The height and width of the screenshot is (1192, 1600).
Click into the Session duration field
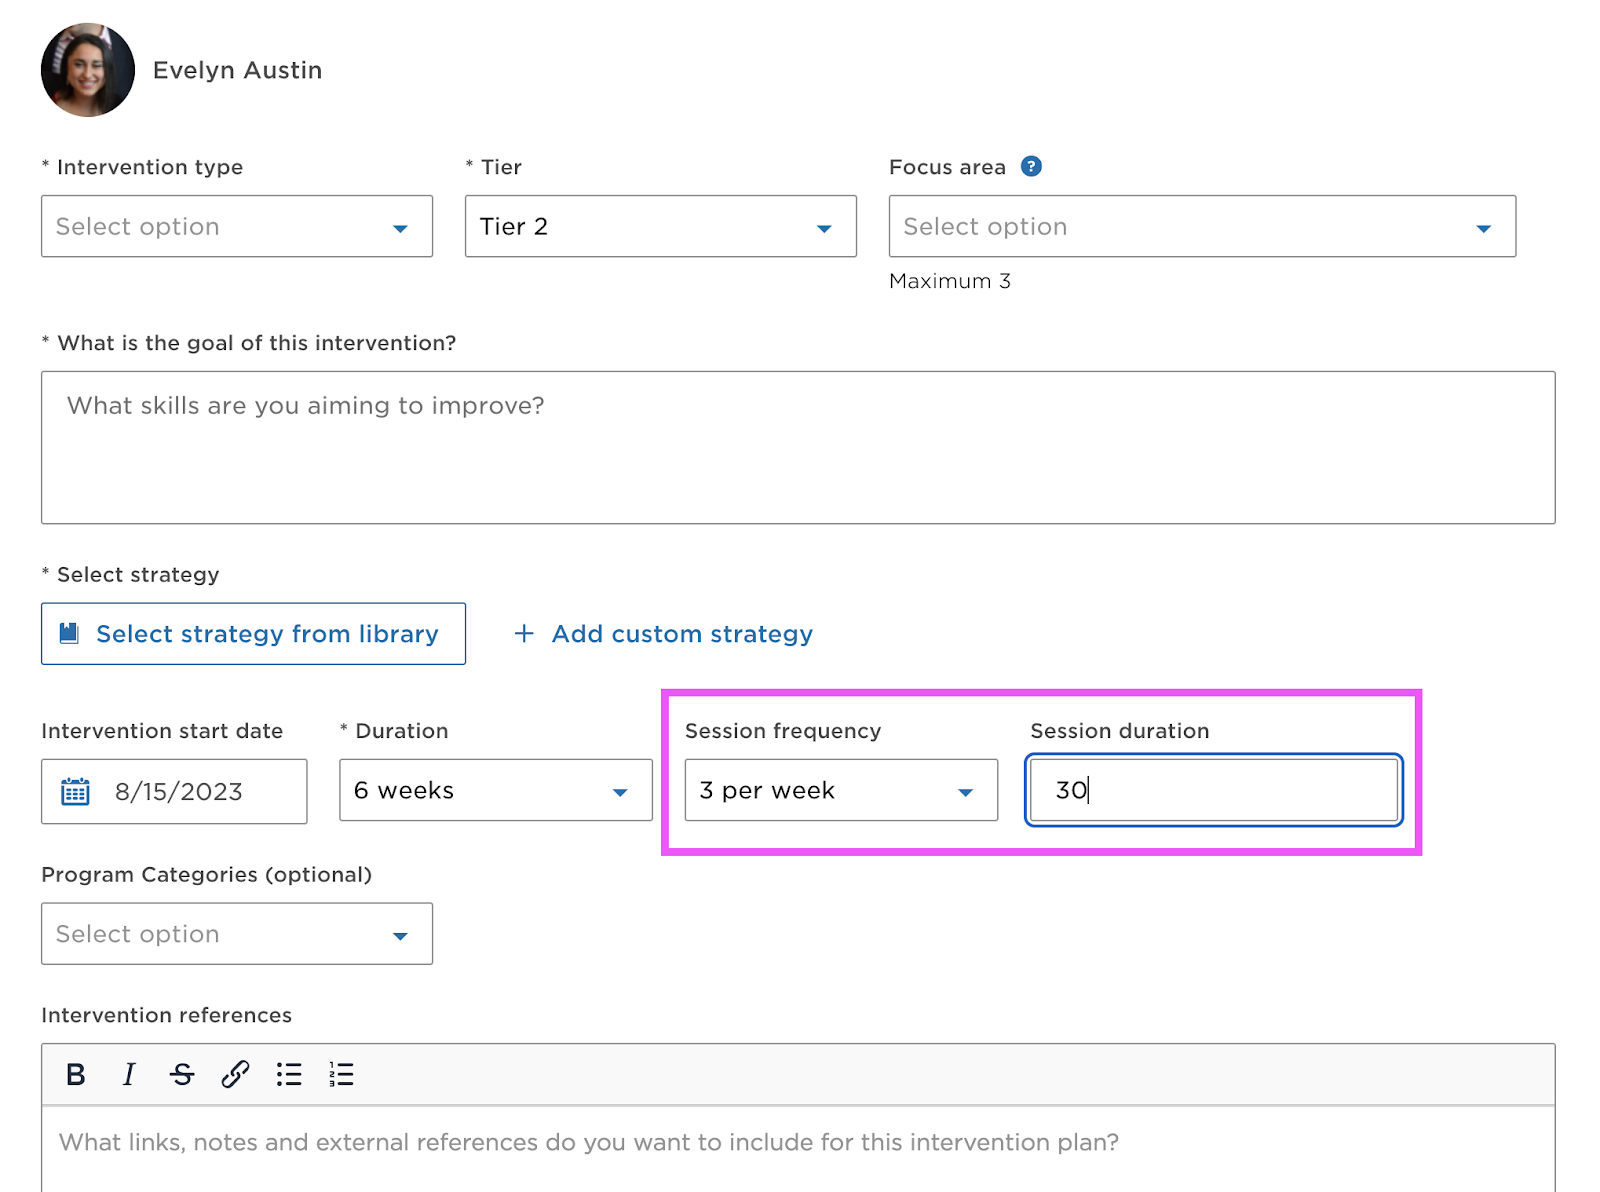(1213, 791)
